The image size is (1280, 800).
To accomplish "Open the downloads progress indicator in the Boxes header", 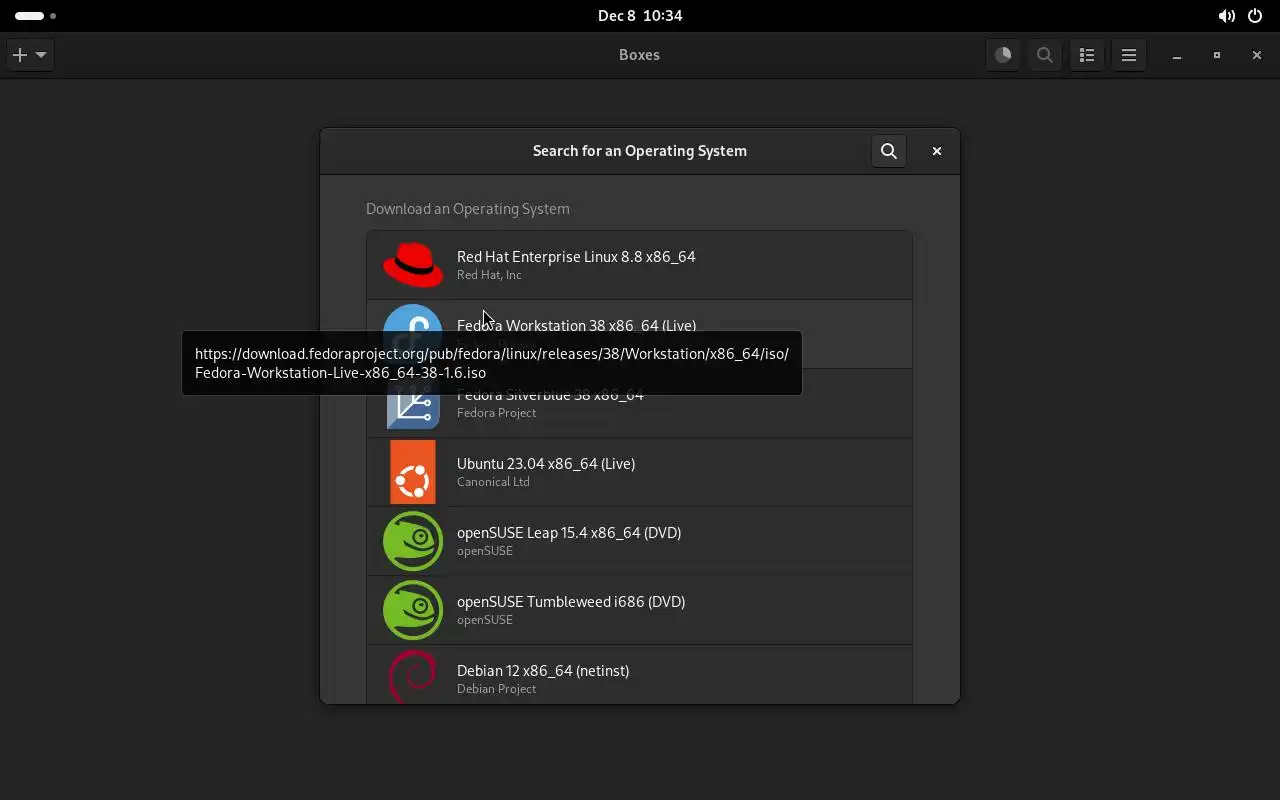I will [1003, 55].
